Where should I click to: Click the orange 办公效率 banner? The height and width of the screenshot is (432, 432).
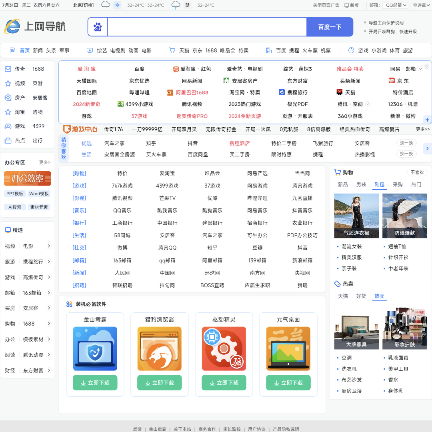(x=27, y=178)
